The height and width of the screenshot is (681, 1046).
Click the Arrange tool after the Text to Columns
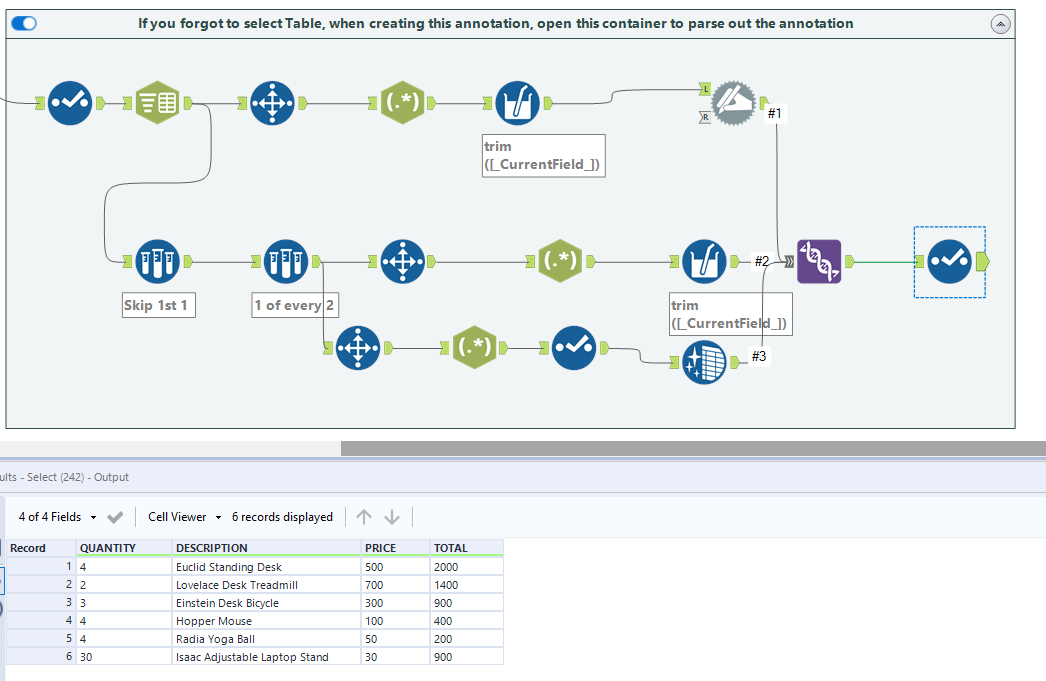pos(271,102)
